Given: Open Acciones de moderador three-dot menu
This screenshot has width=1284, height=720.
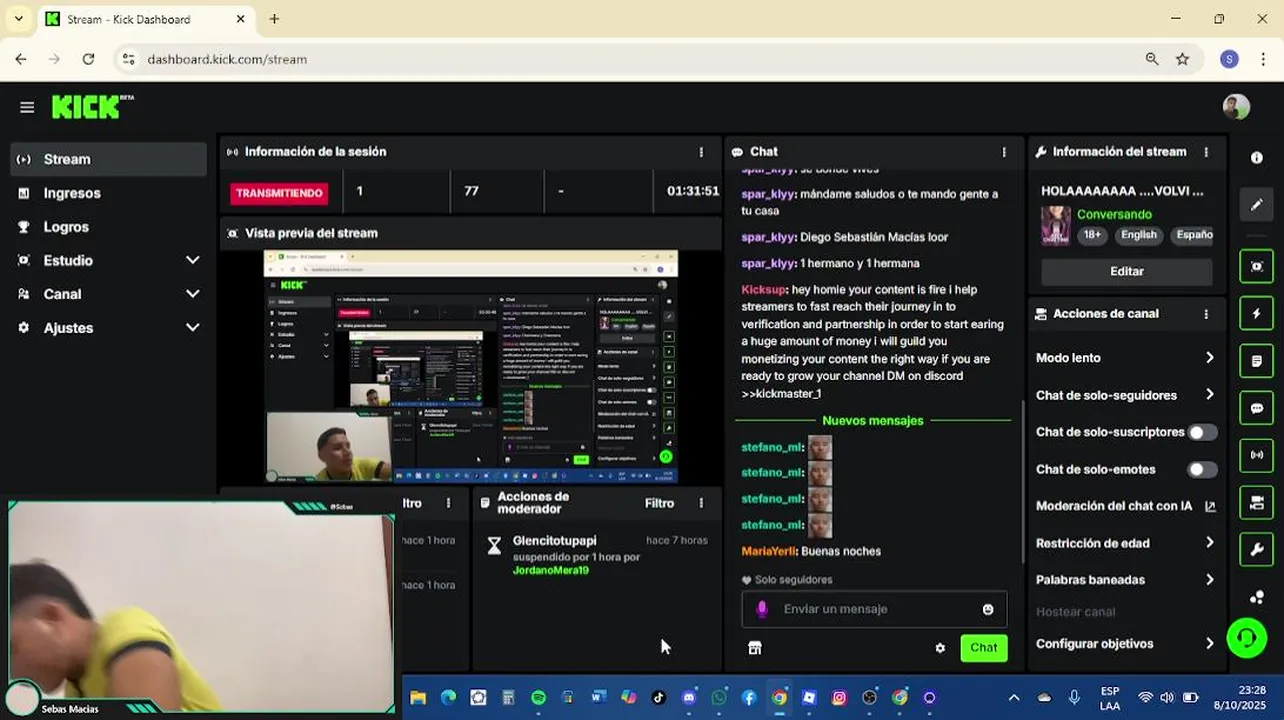Looking at the screenshot, I should [701, 503].
